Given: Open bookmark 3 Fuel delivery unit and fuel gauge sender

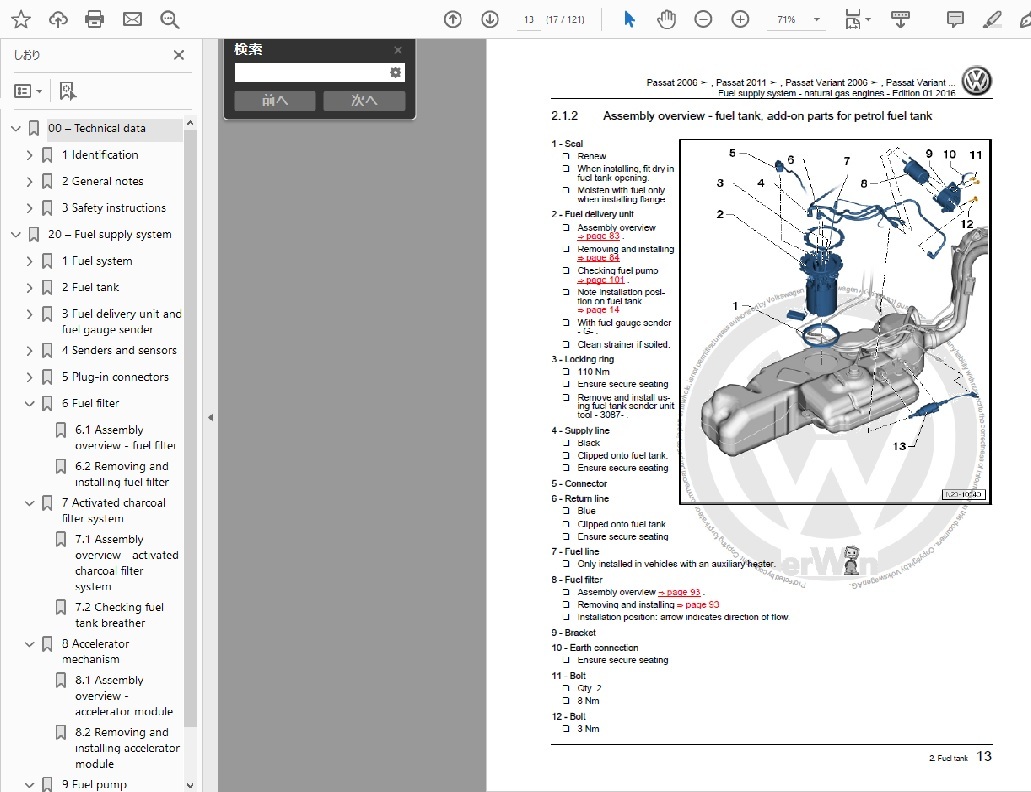Looking at the screenshot, I should click(x=122, y=321).
